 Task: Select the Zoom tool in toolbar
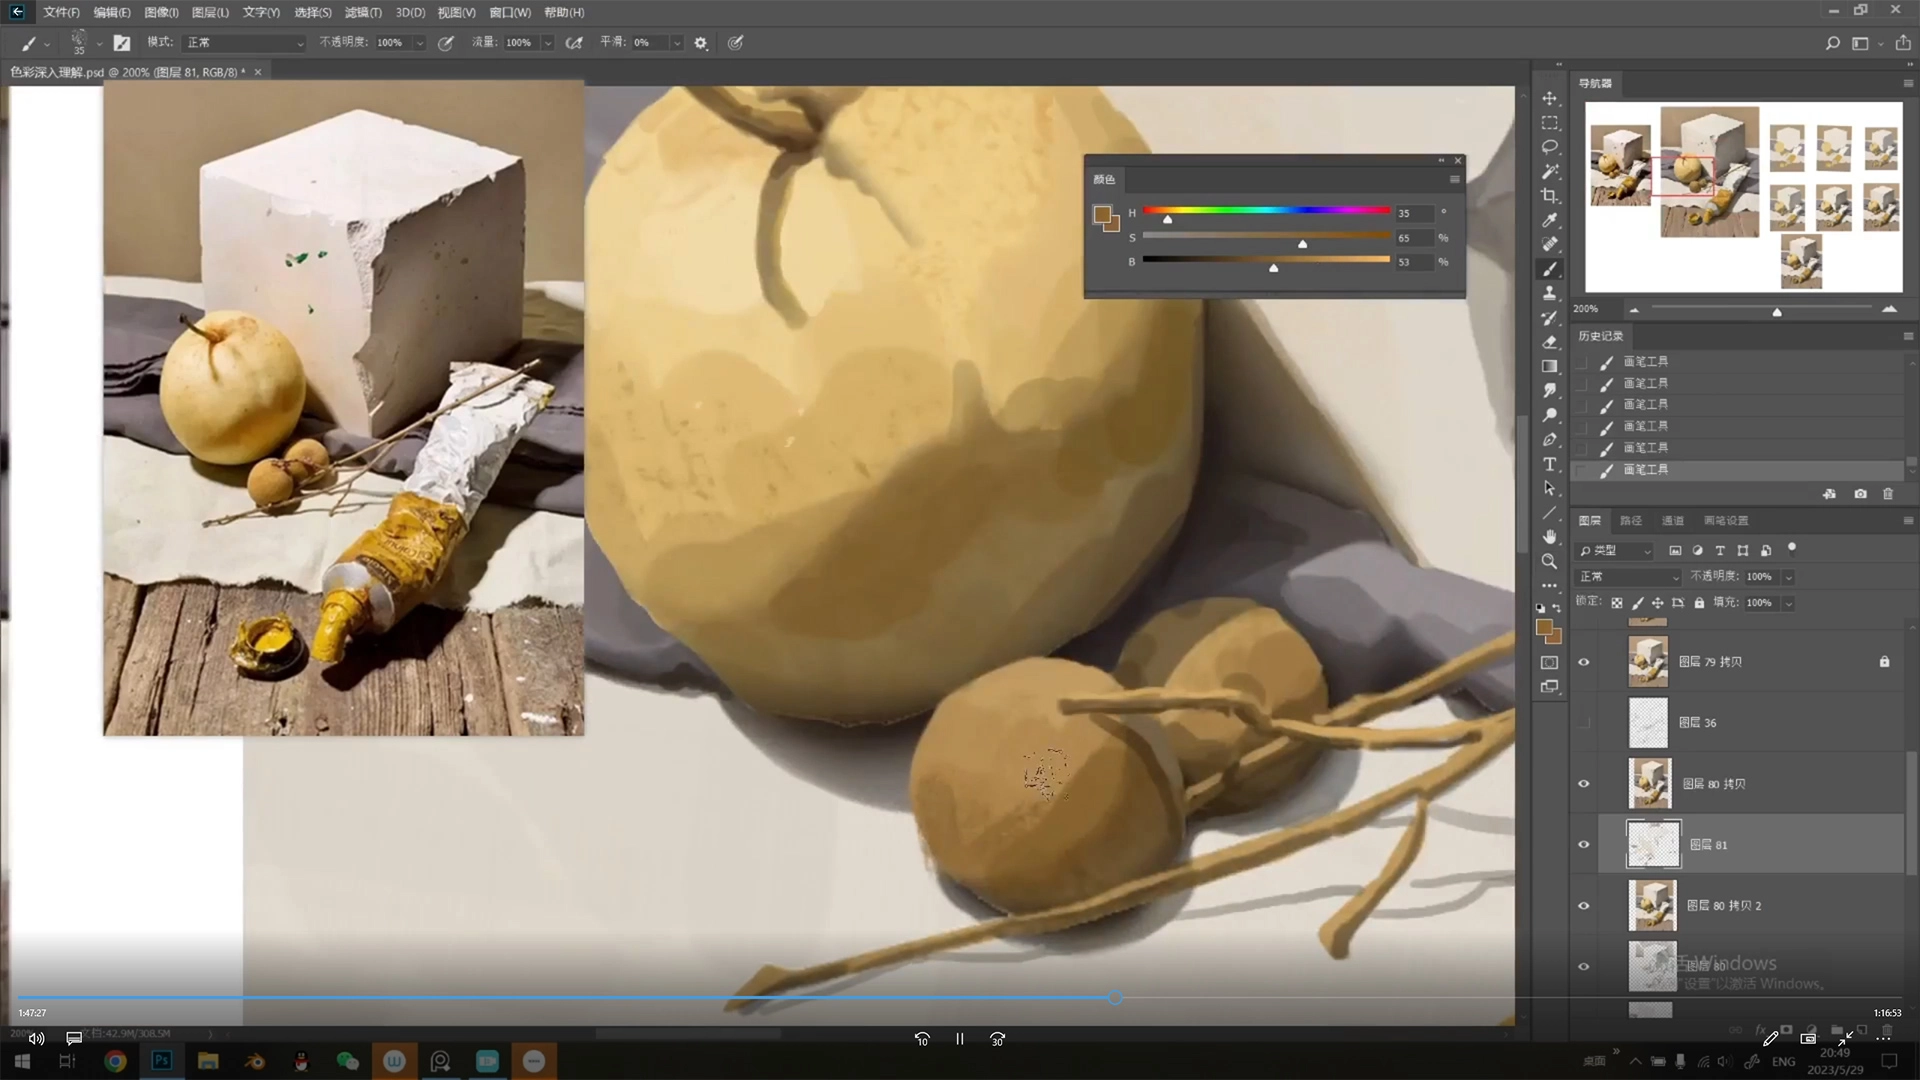click(x=1549, y=561)
